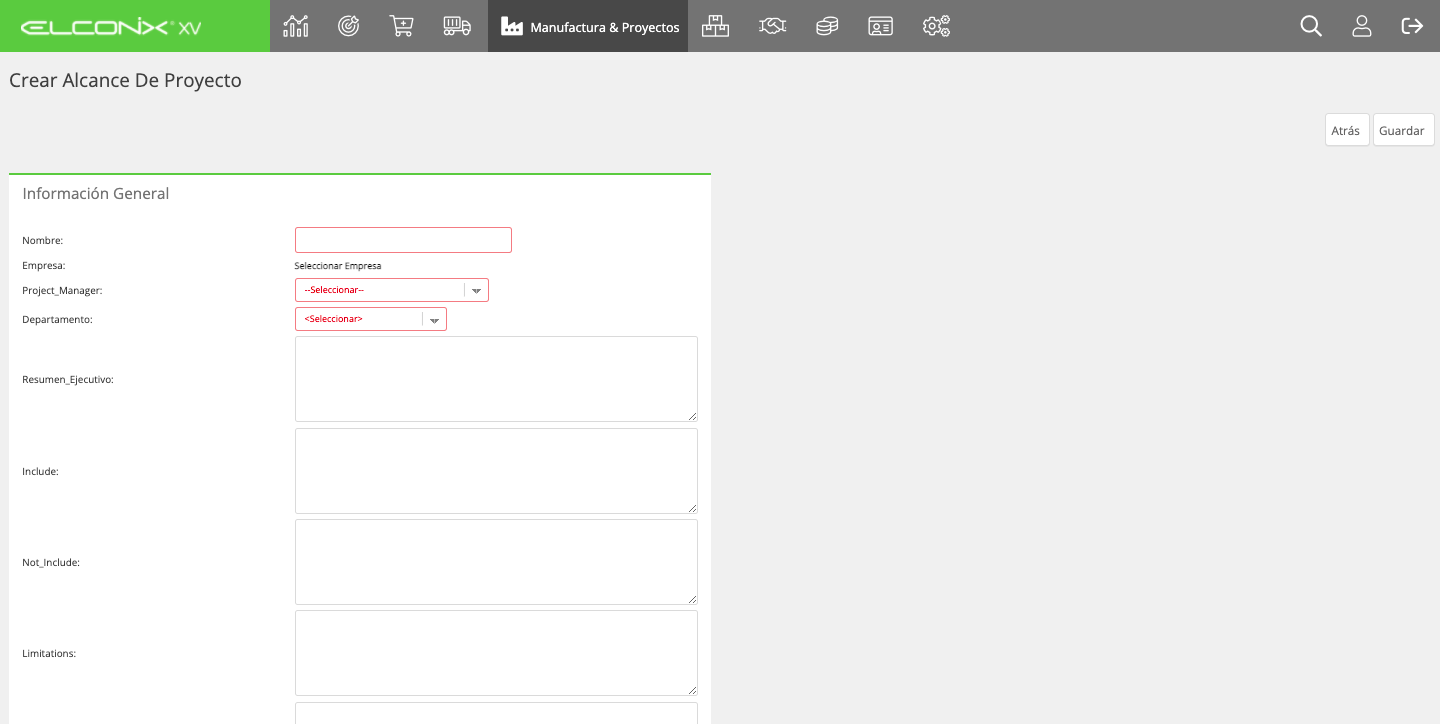Click the ELCONIX XV logo
The image size is (1440, 724).
coord(111,27)
